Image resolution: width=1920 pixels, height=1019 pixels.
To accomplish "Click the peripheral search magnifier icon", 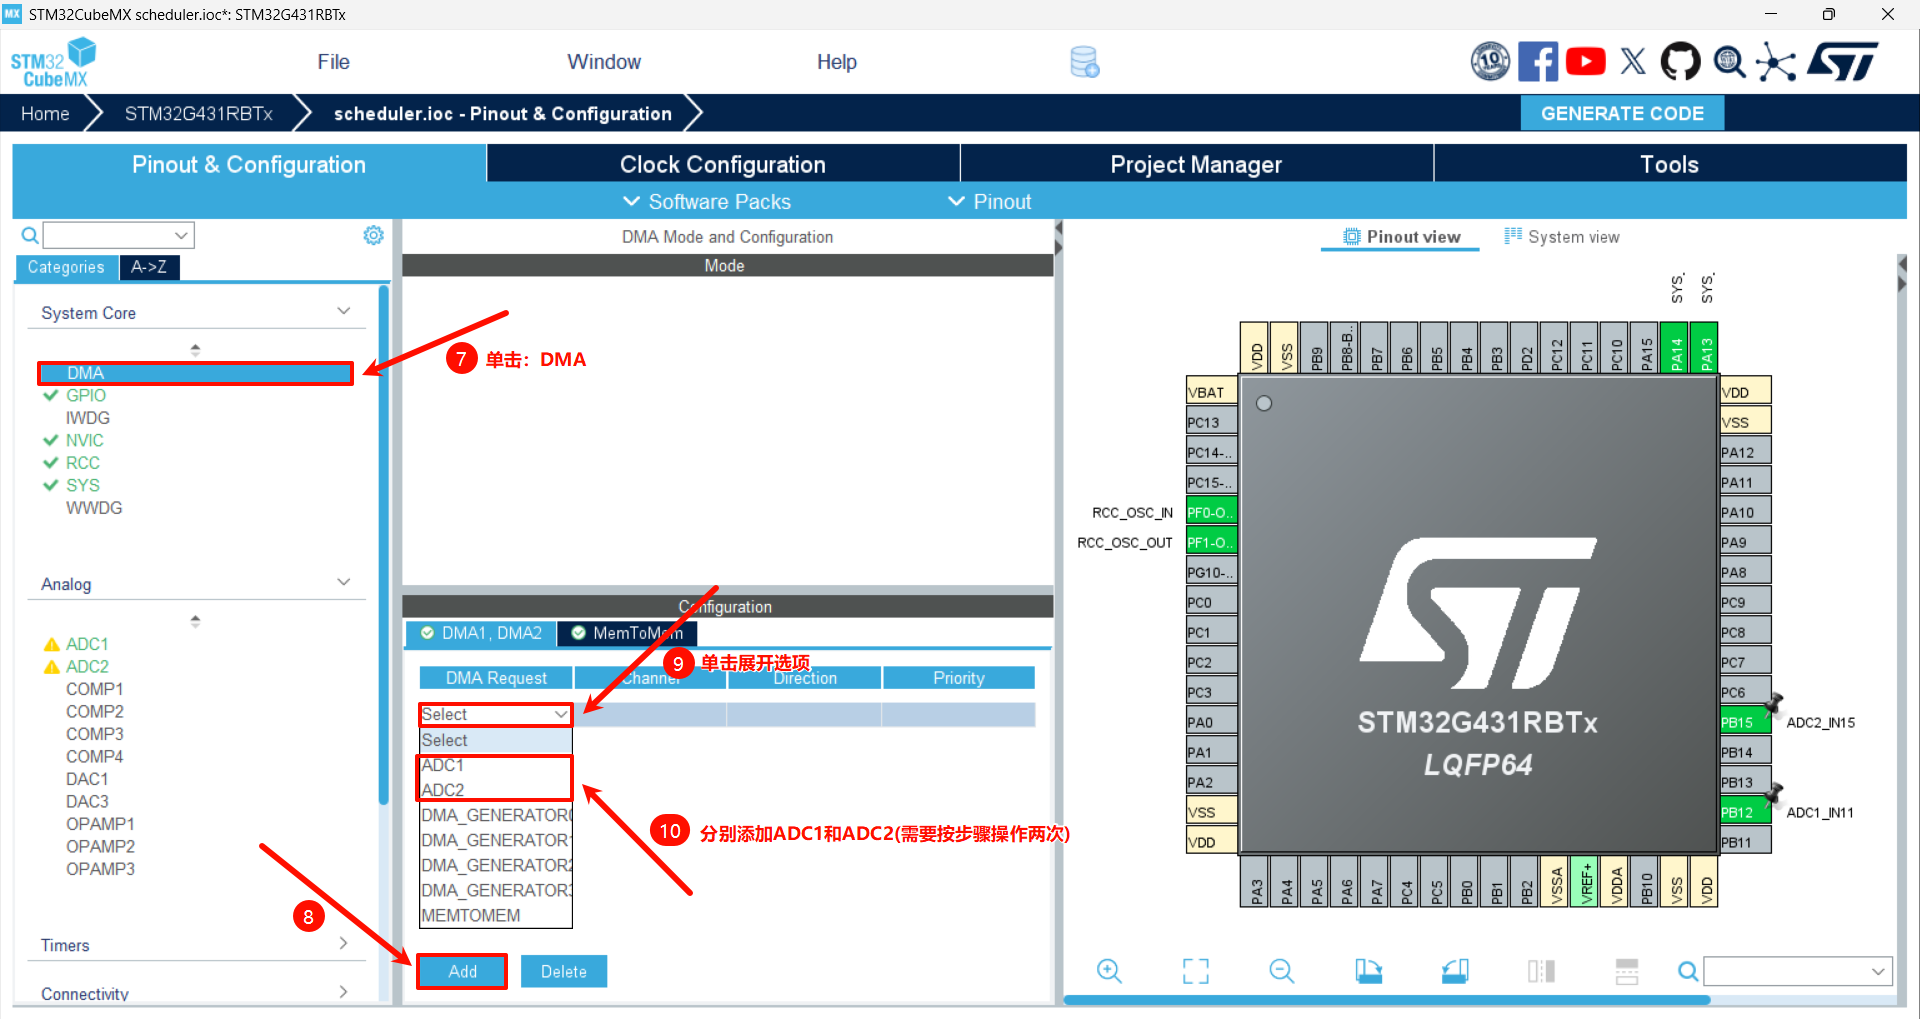I will coord(30,235).
